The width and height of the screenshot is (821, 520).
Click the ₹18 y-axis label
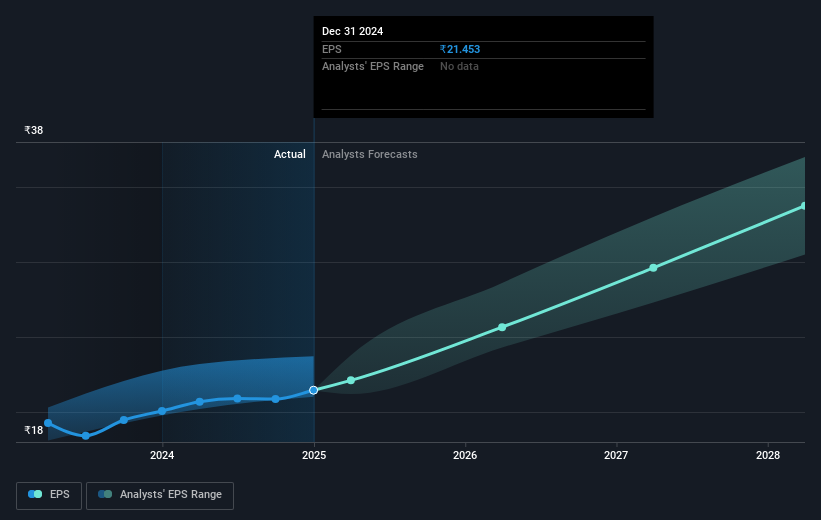tap(34, 430)
